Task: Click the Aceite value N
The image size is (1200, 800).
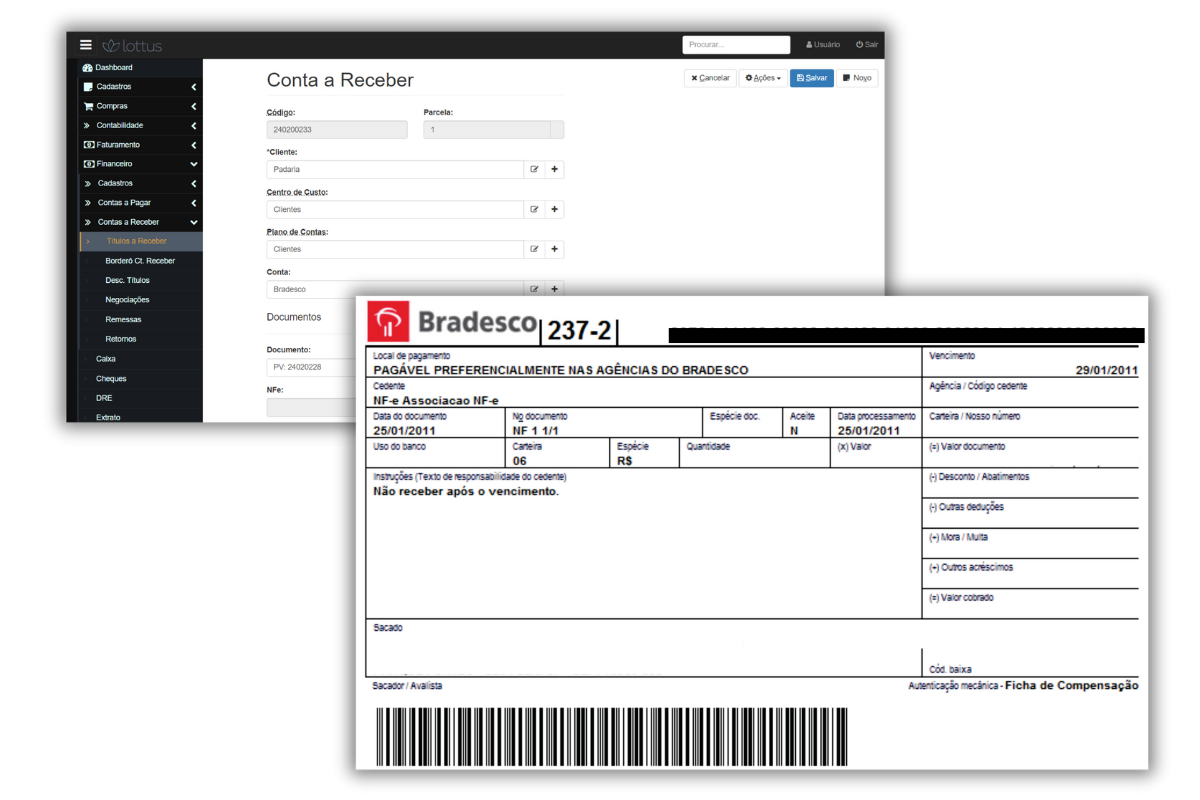Action: click(794, 431)
